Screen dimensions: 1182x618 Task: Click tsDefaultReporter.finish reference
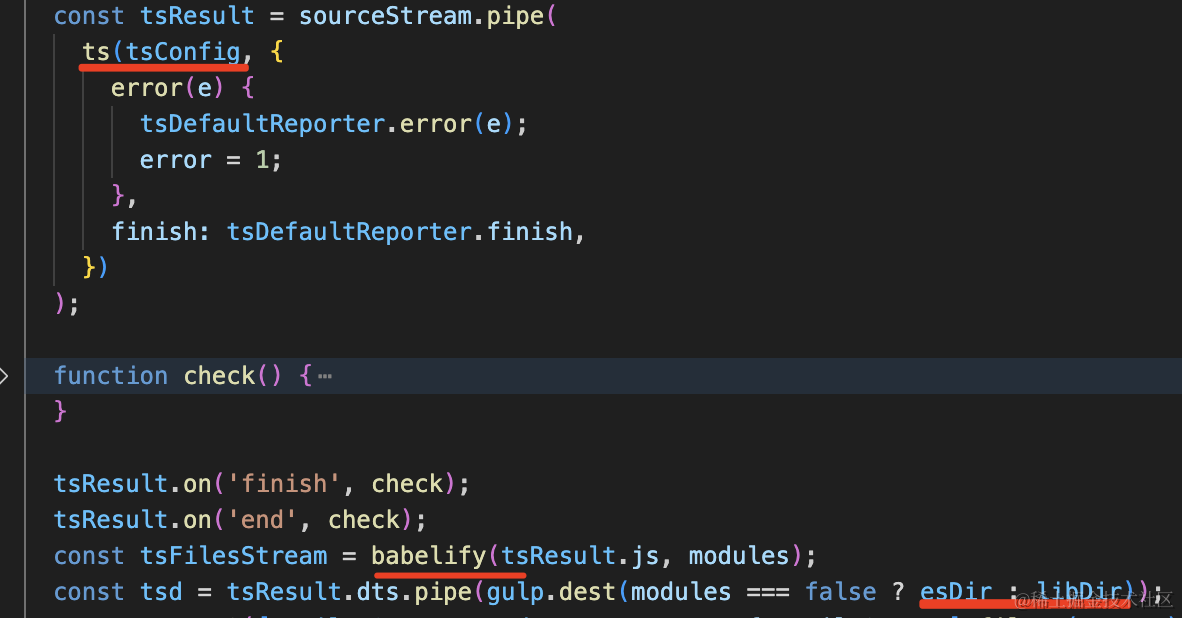(x=400, y=231)
